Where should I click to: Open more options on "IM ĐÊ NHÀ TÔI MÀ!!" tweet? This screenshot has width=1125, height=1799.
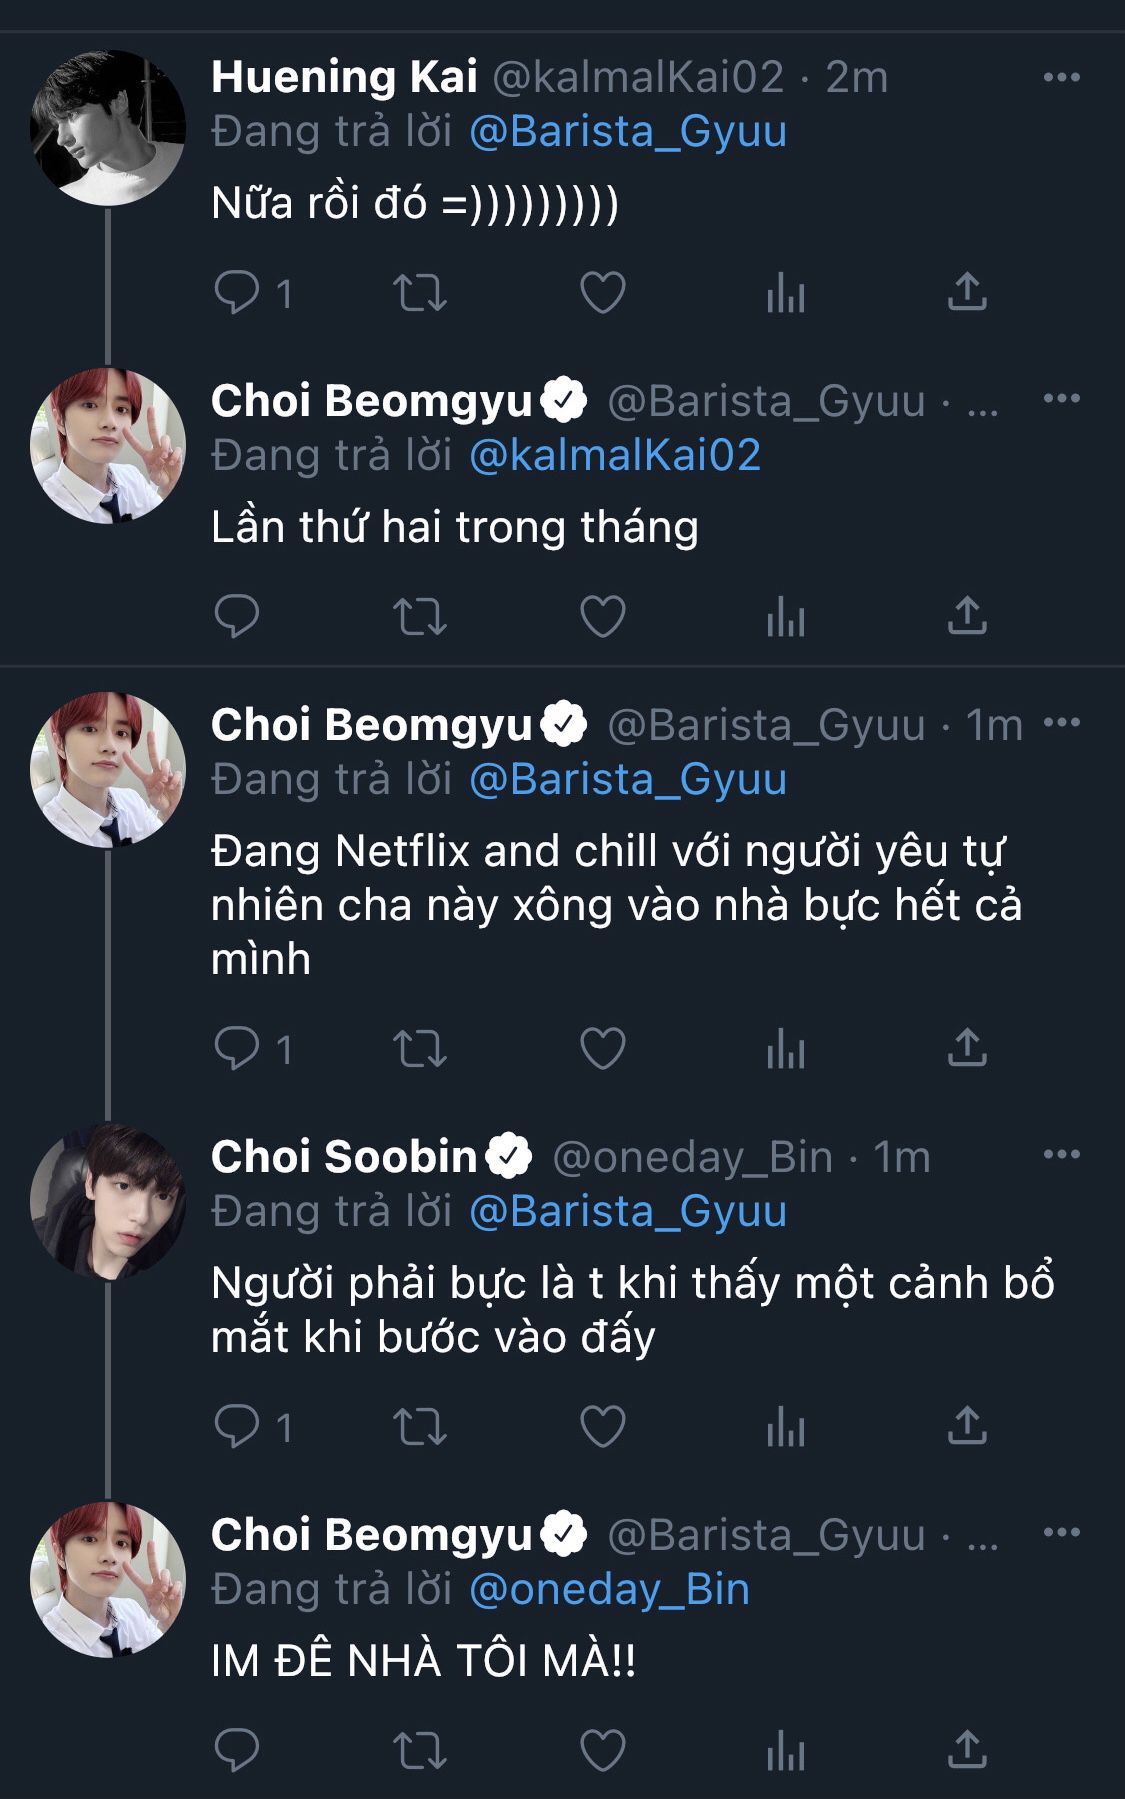pyautogui.click(x=1061, y=1533)
